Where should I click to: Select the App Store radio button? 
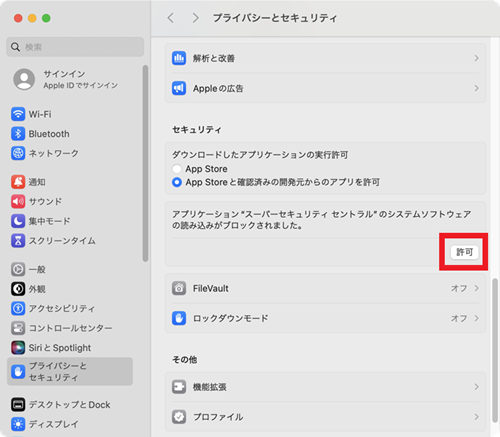coord(177,169)
